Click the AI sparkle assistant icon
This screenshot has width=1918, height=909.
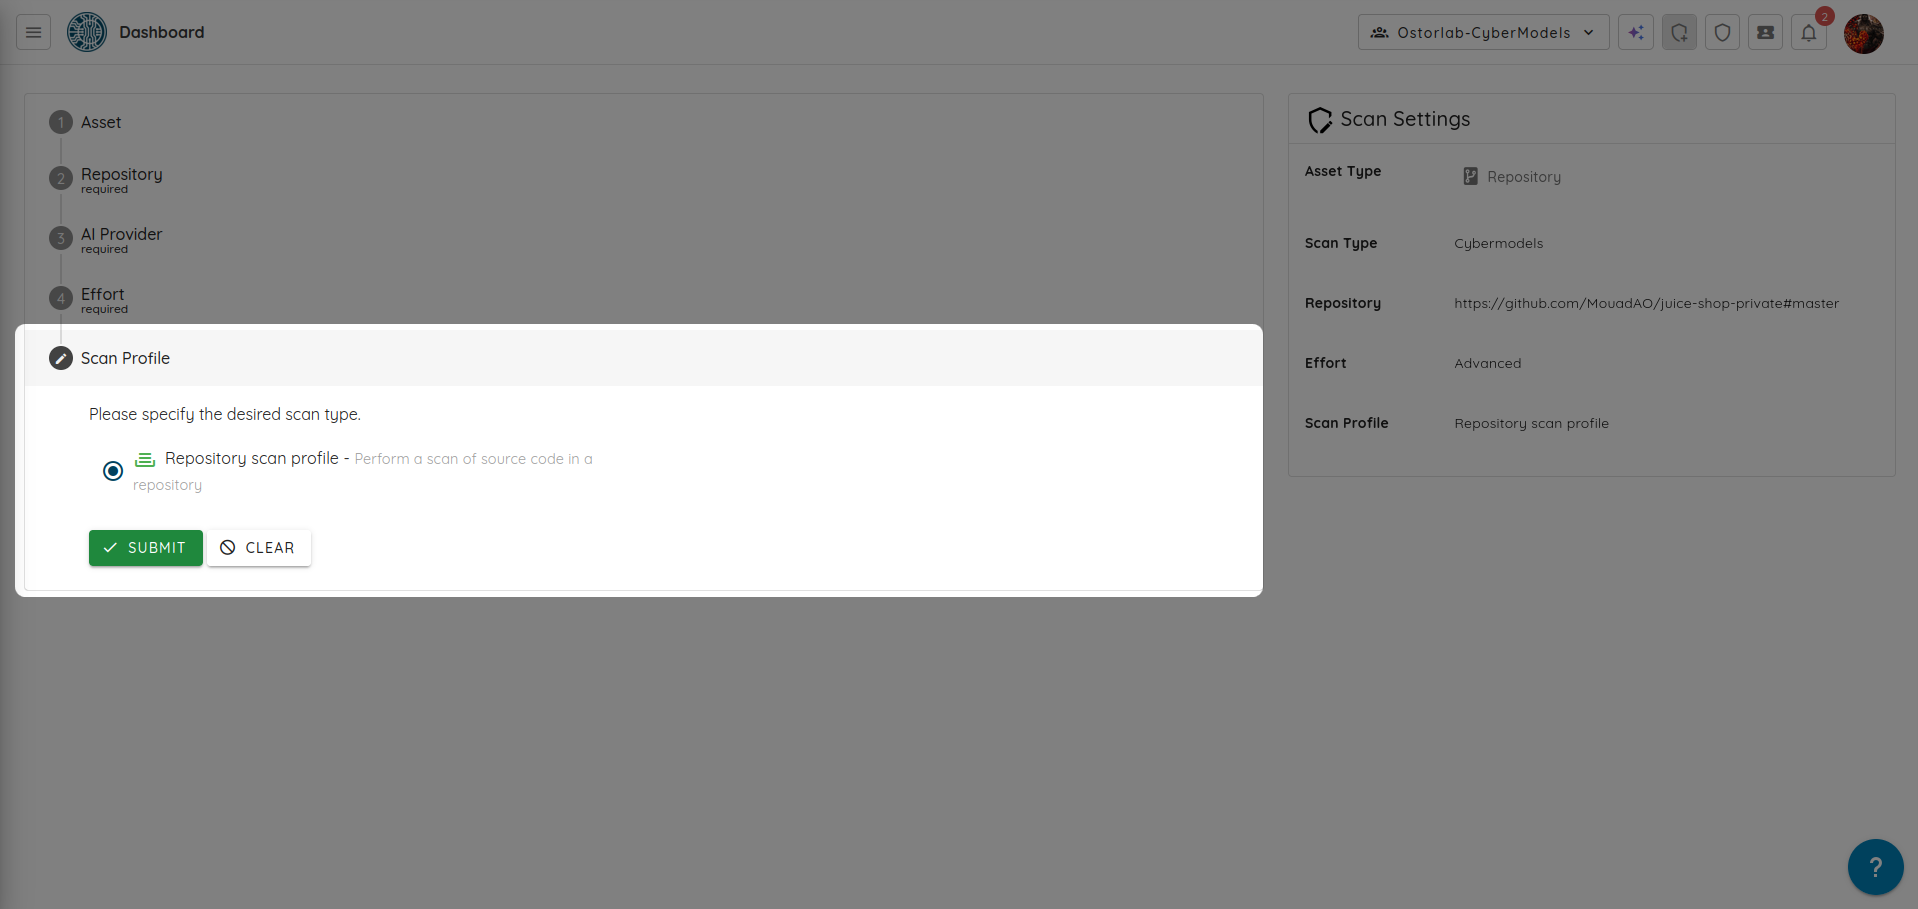pyautogui.click(x=1636, y=32)
